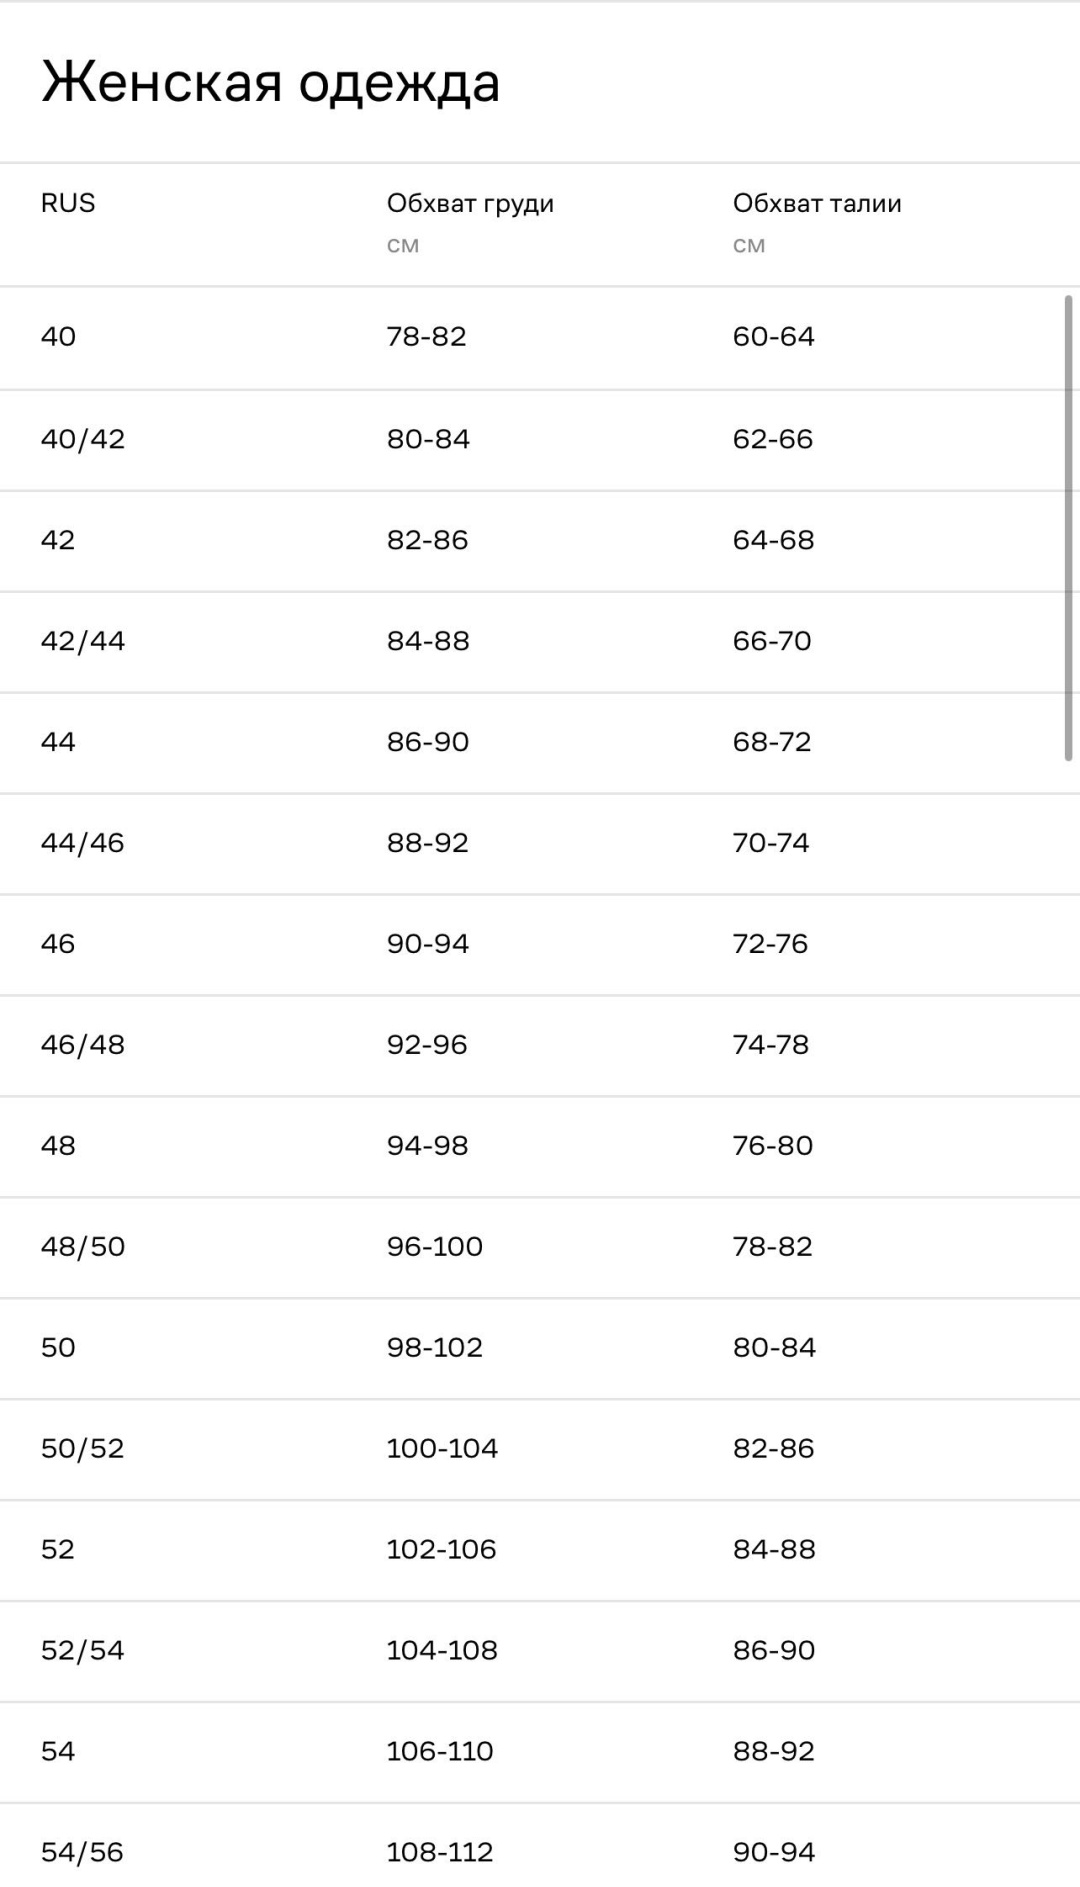Click the Обхват груди column header
This screenshot has width=1080, height=1887.
click(470, 204)
